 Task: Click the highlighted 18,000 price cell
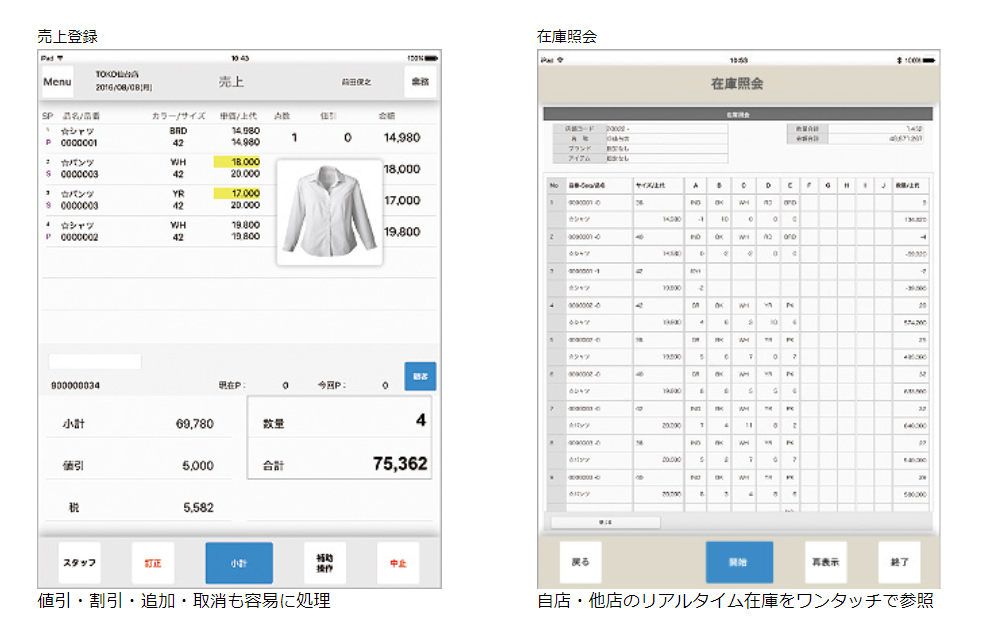point(237,161)
